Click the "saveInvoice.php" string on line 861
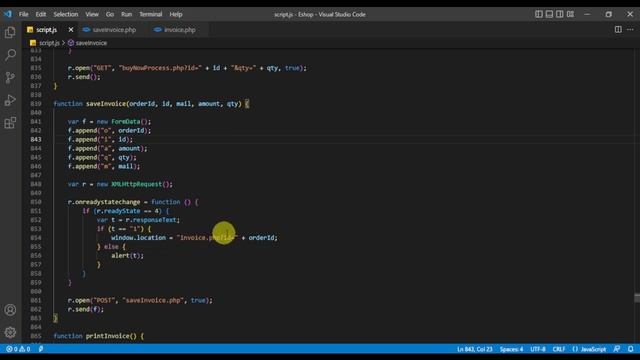This screenshot has width=640, height=360. [x=152, y=300]
